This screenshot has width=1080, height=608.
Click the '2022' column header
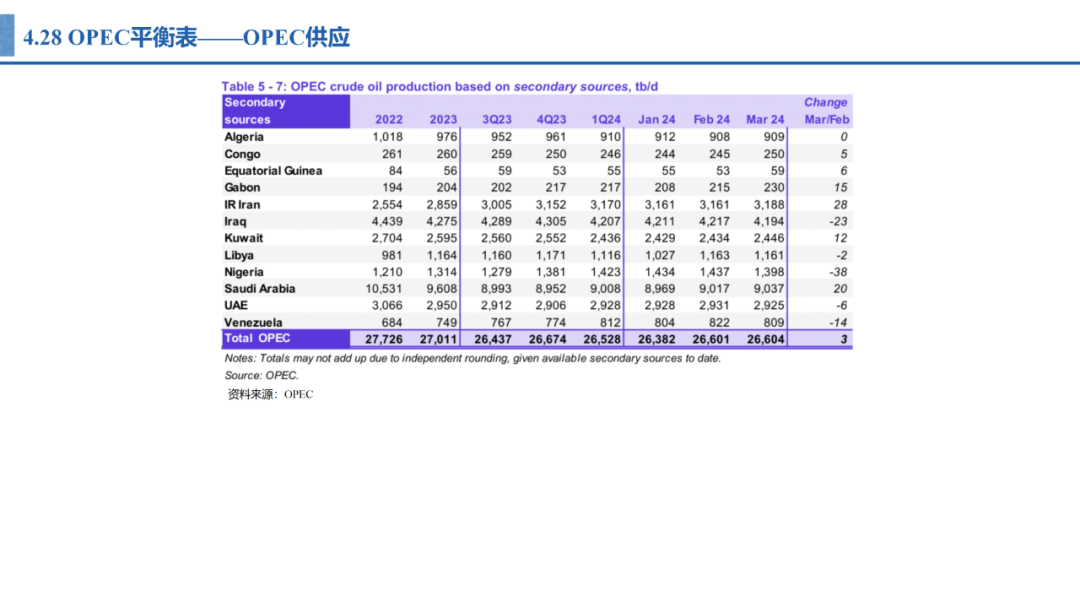tap(388, 120)
